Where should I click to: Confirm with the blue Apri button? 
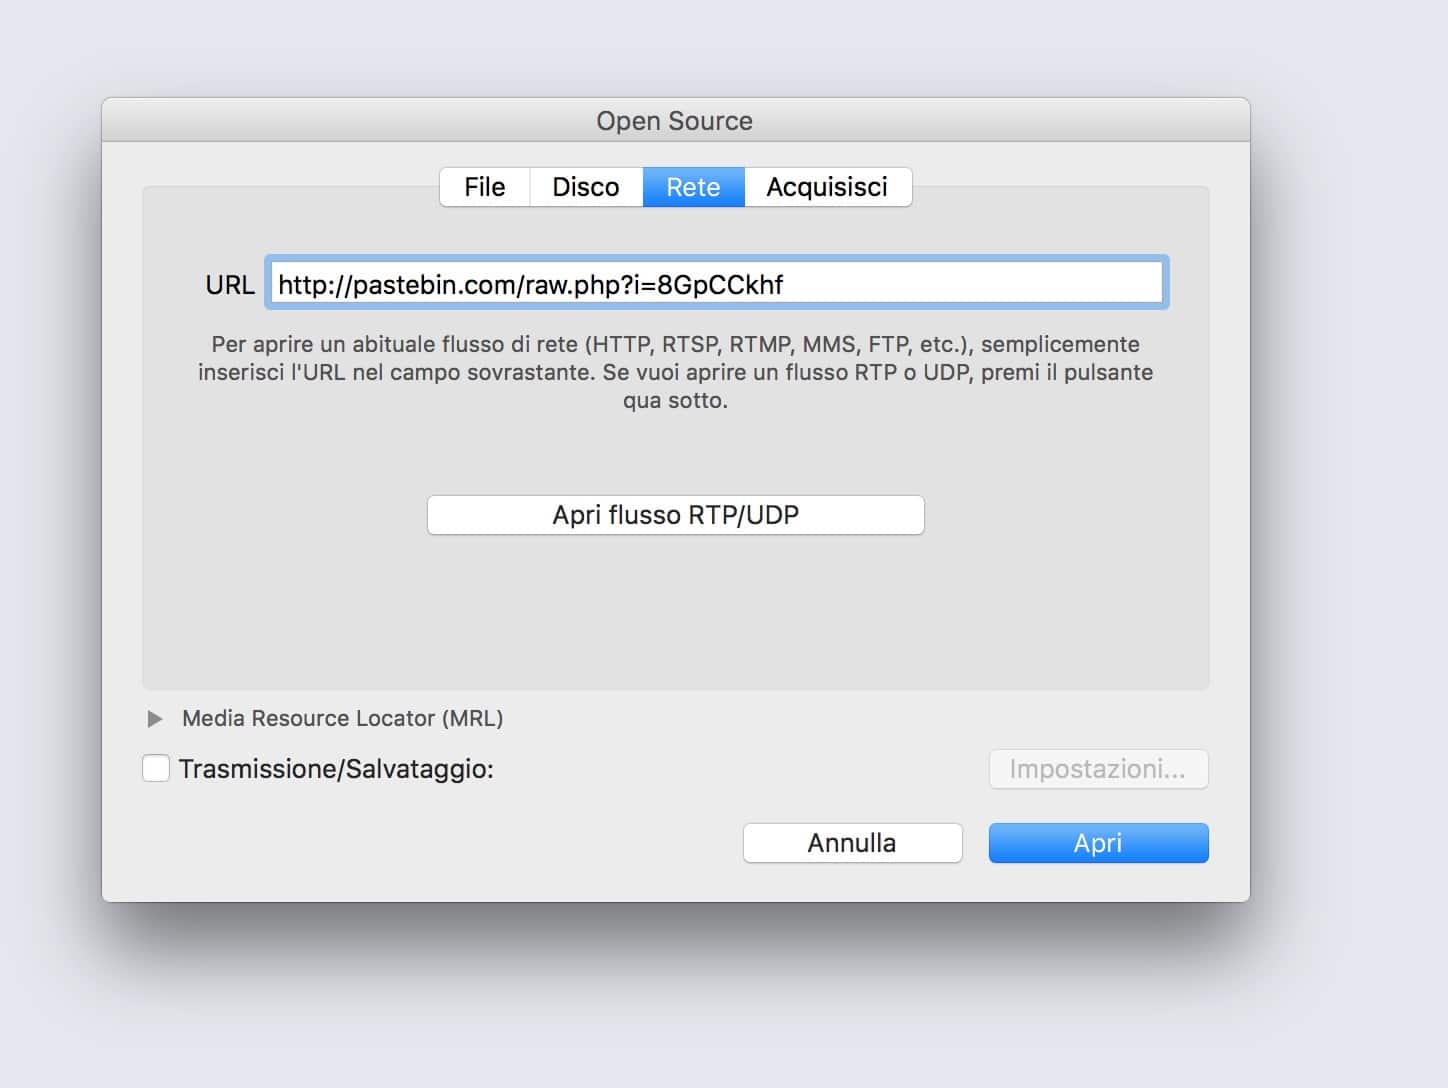tap(1098, 843)
